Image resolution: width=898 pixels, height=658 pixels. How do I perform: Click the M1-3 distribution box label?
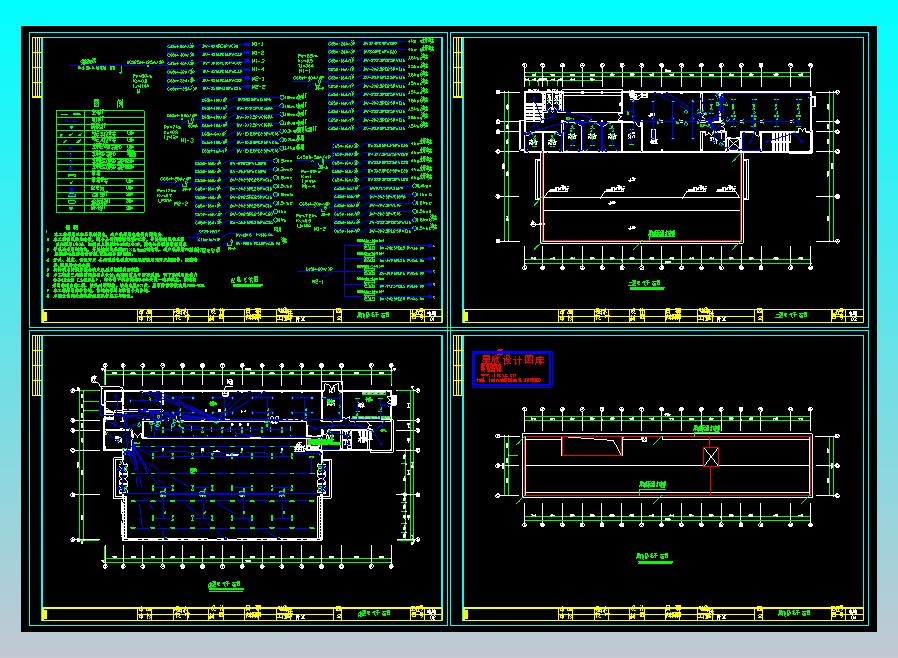pyautogui.click(x=187, y=140)
